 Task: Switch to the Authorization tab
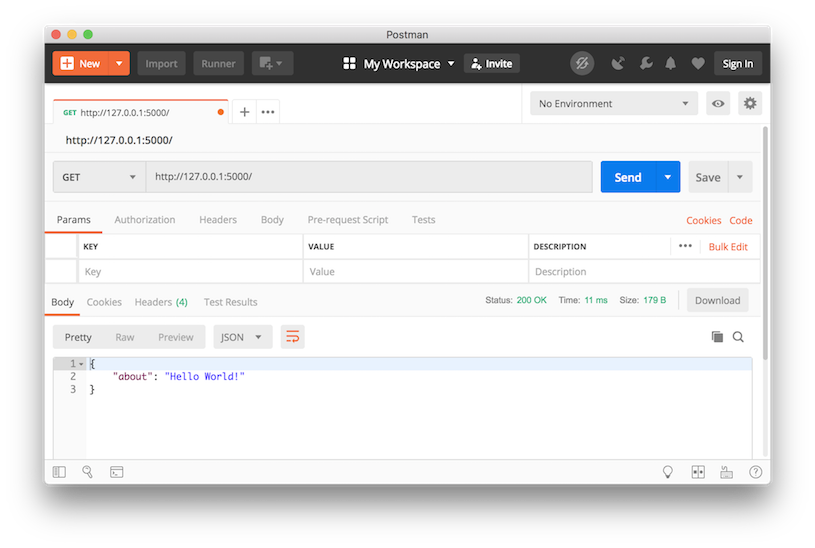pos(144,219)
